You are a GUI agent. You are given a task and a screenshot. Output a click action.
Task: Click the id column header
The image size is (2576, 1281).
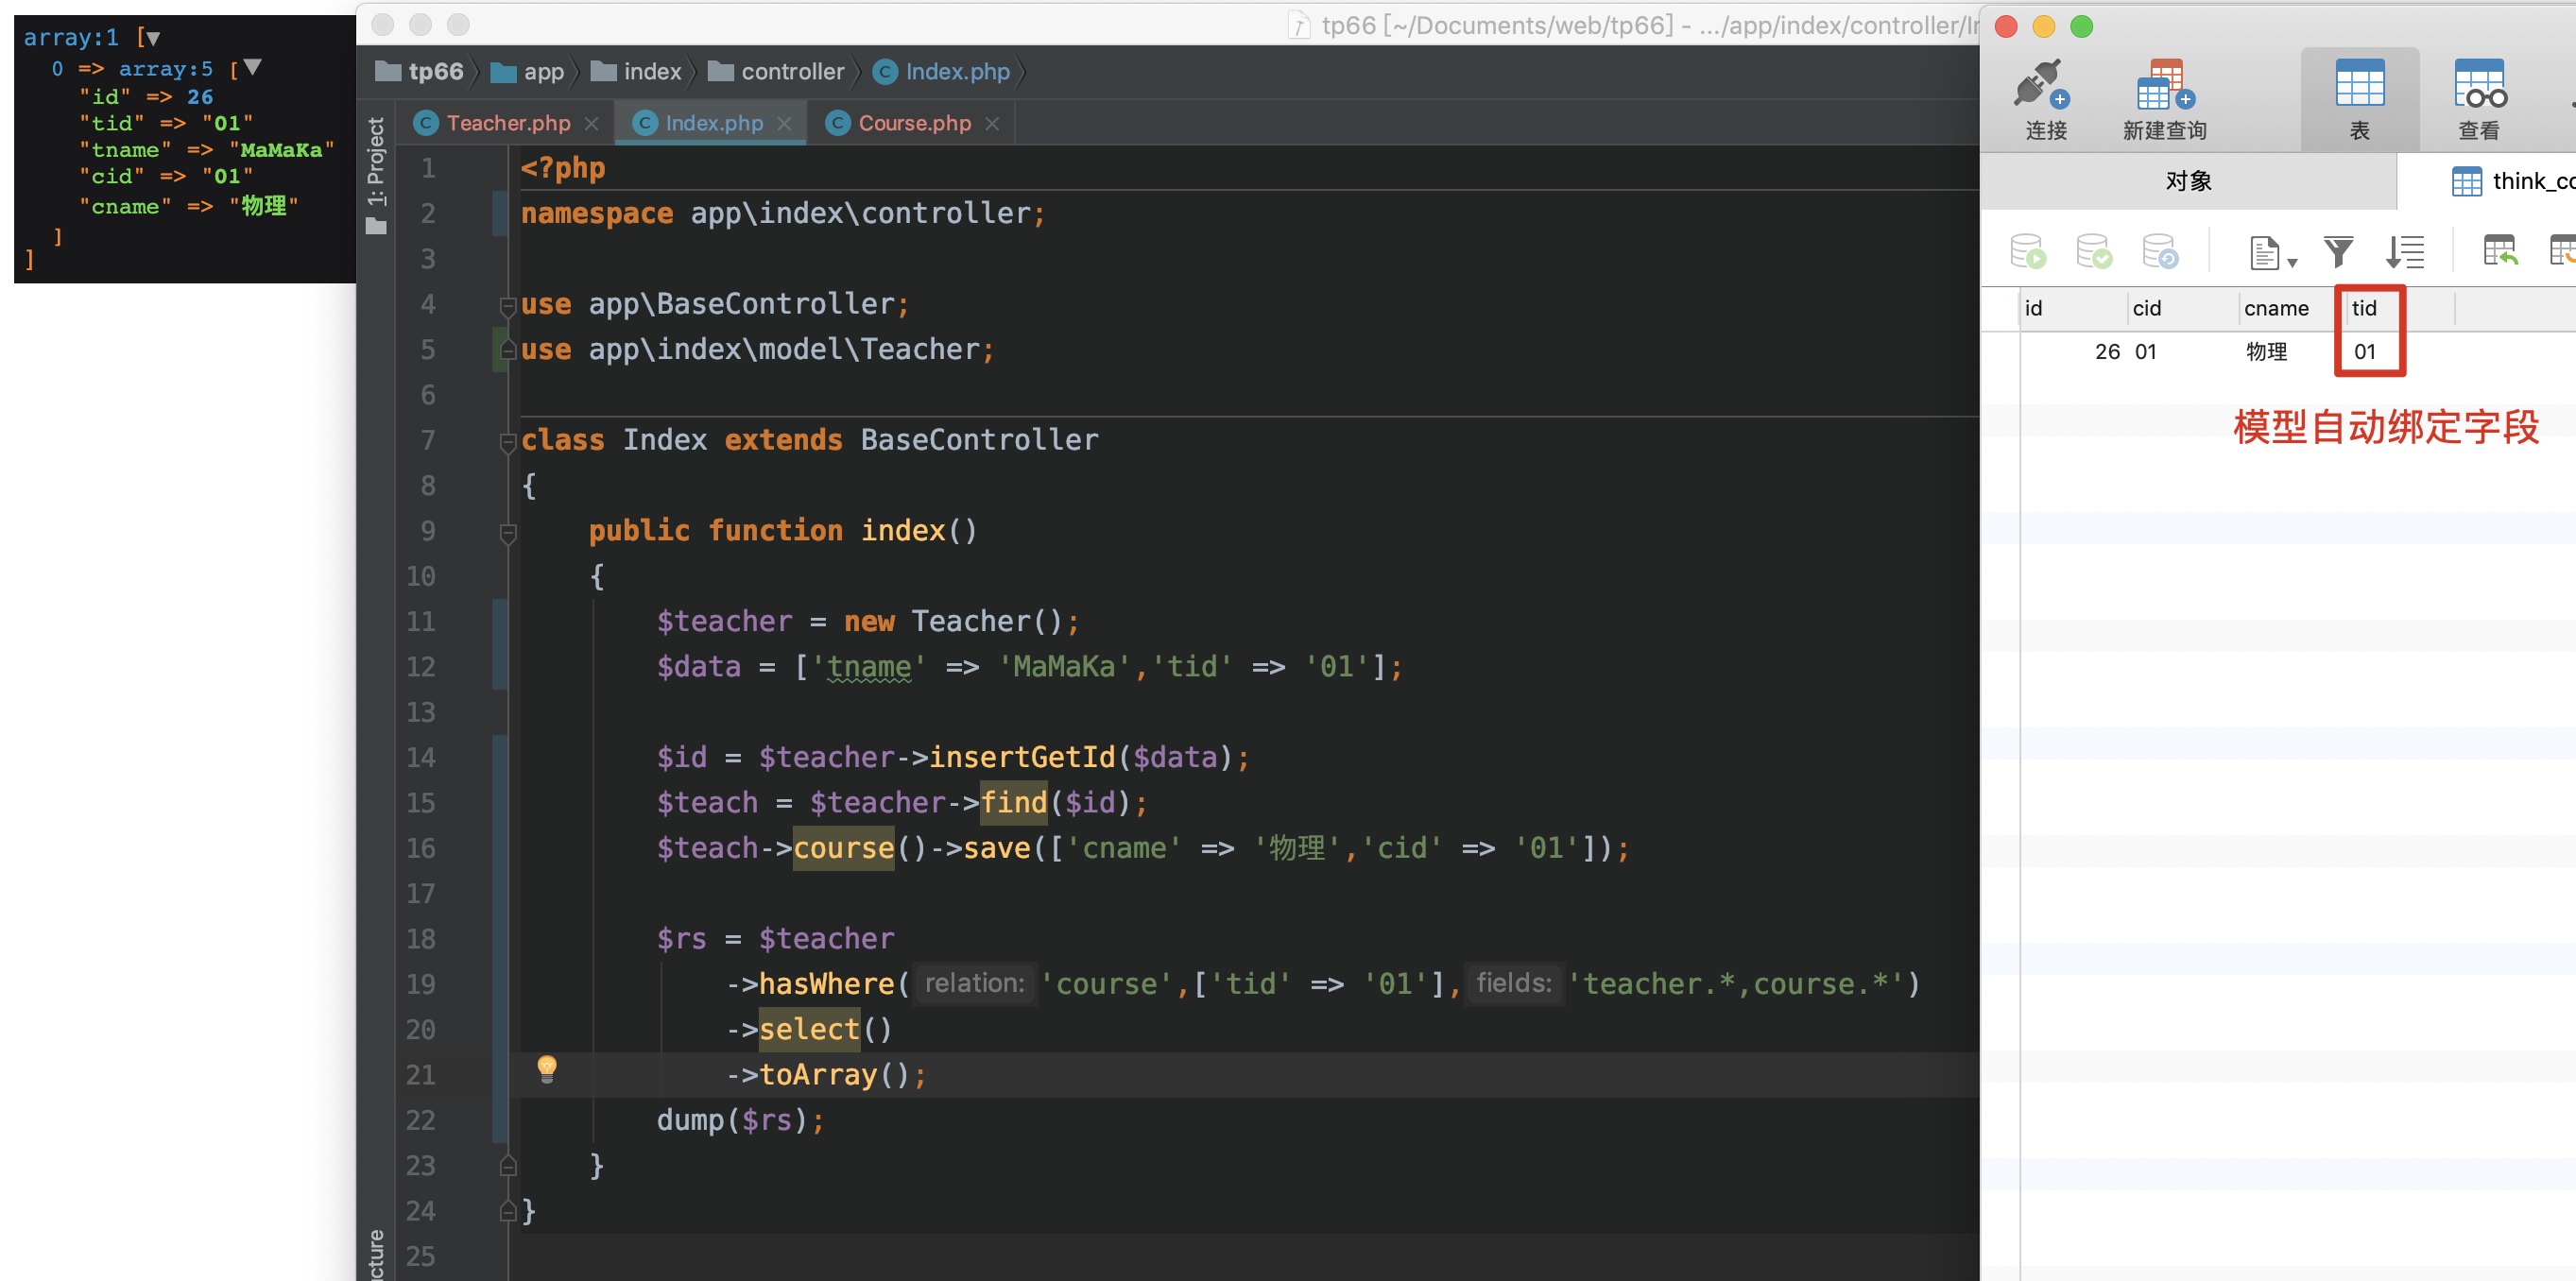(x=2073, y=308)
